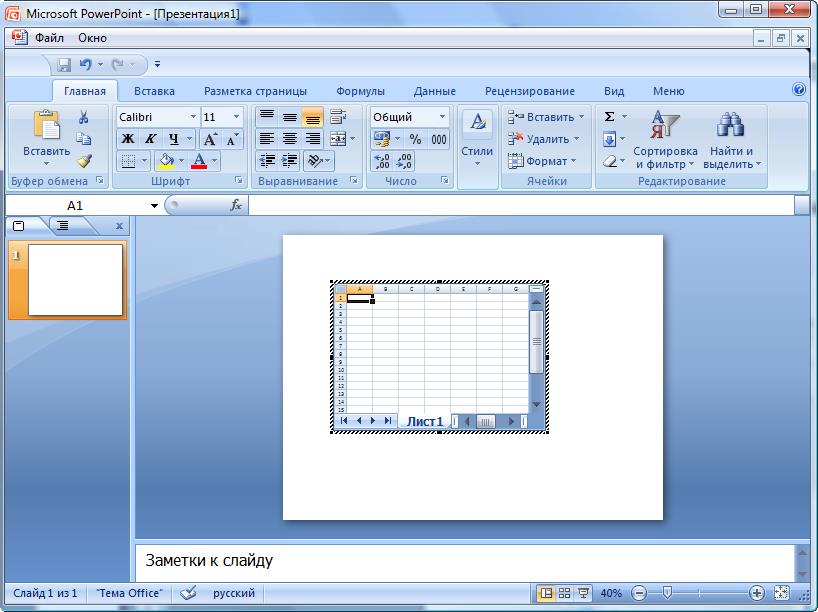Switch to the Формулы ribbon tab
The image size is (818, 612).
pos(360,91)
